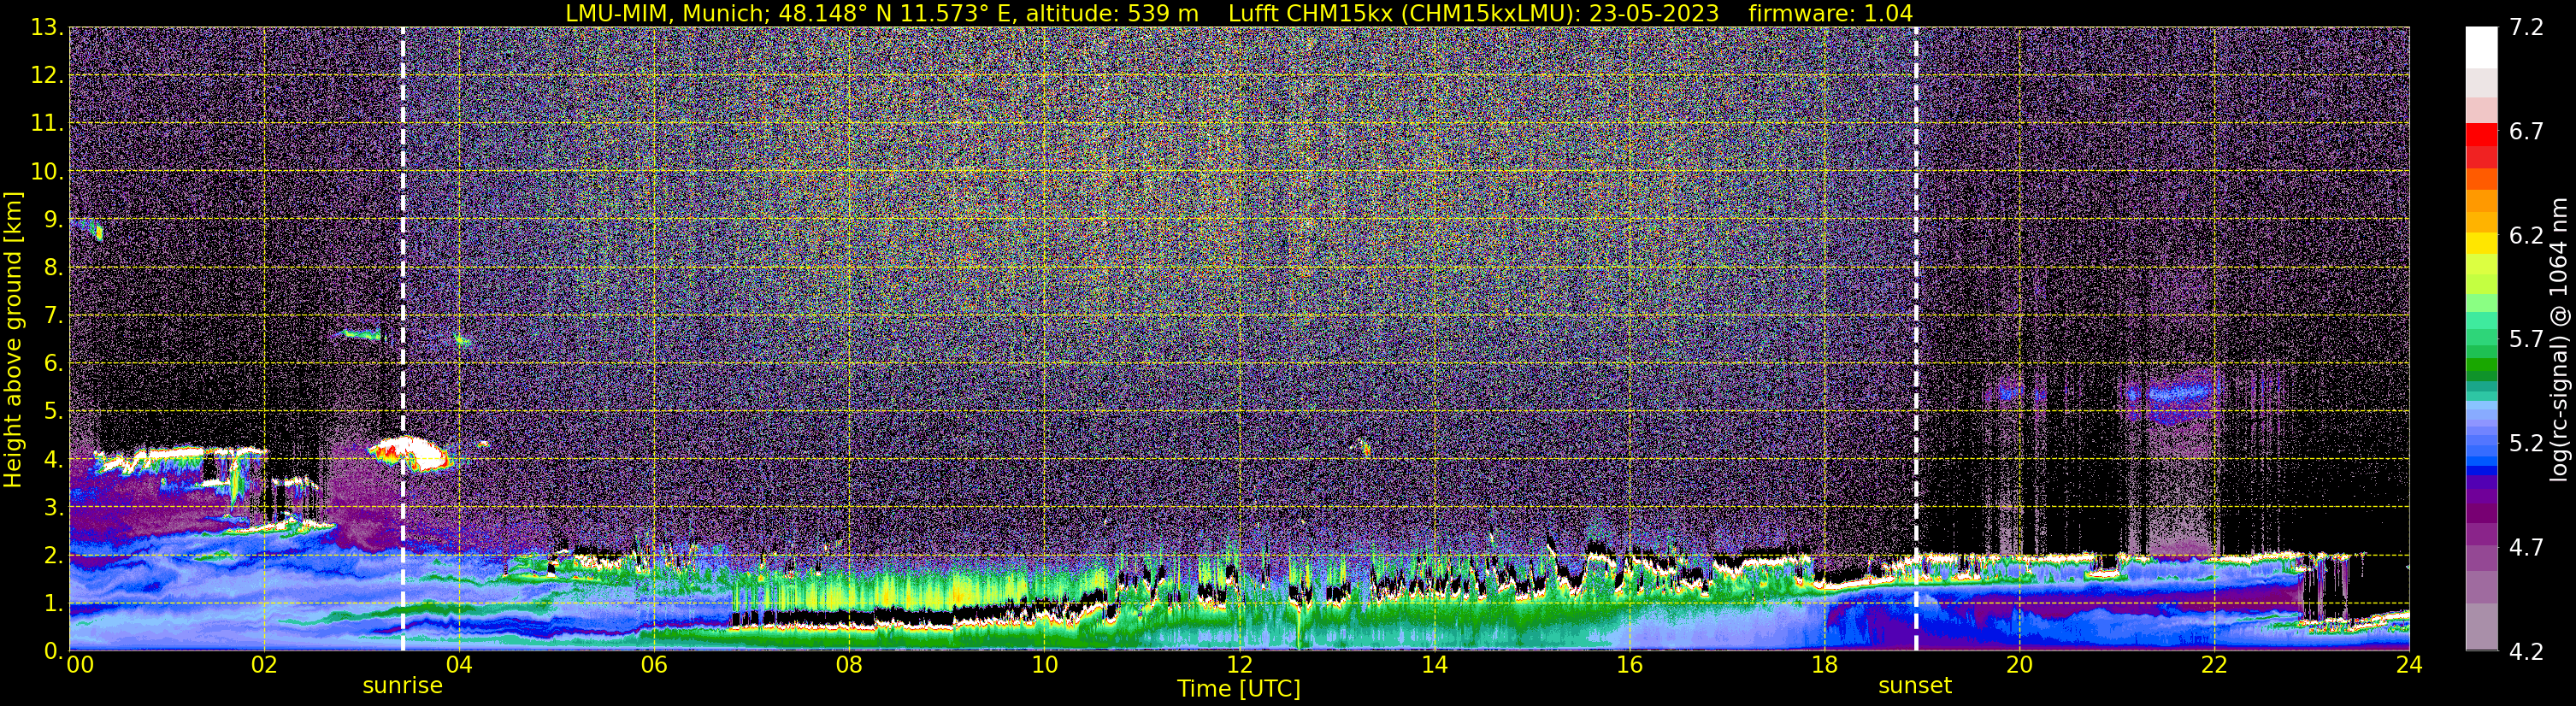Click the '06' time tick label

pyautogui.click(x=654, y=664)
